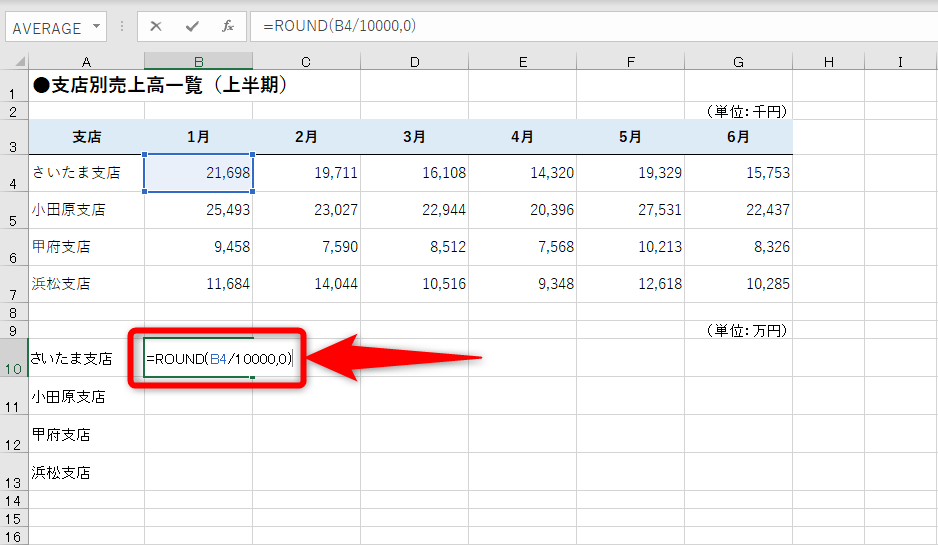Screen dimensions: 938x545
Task: Select row 10 header
Action: (x=13, y=358)
